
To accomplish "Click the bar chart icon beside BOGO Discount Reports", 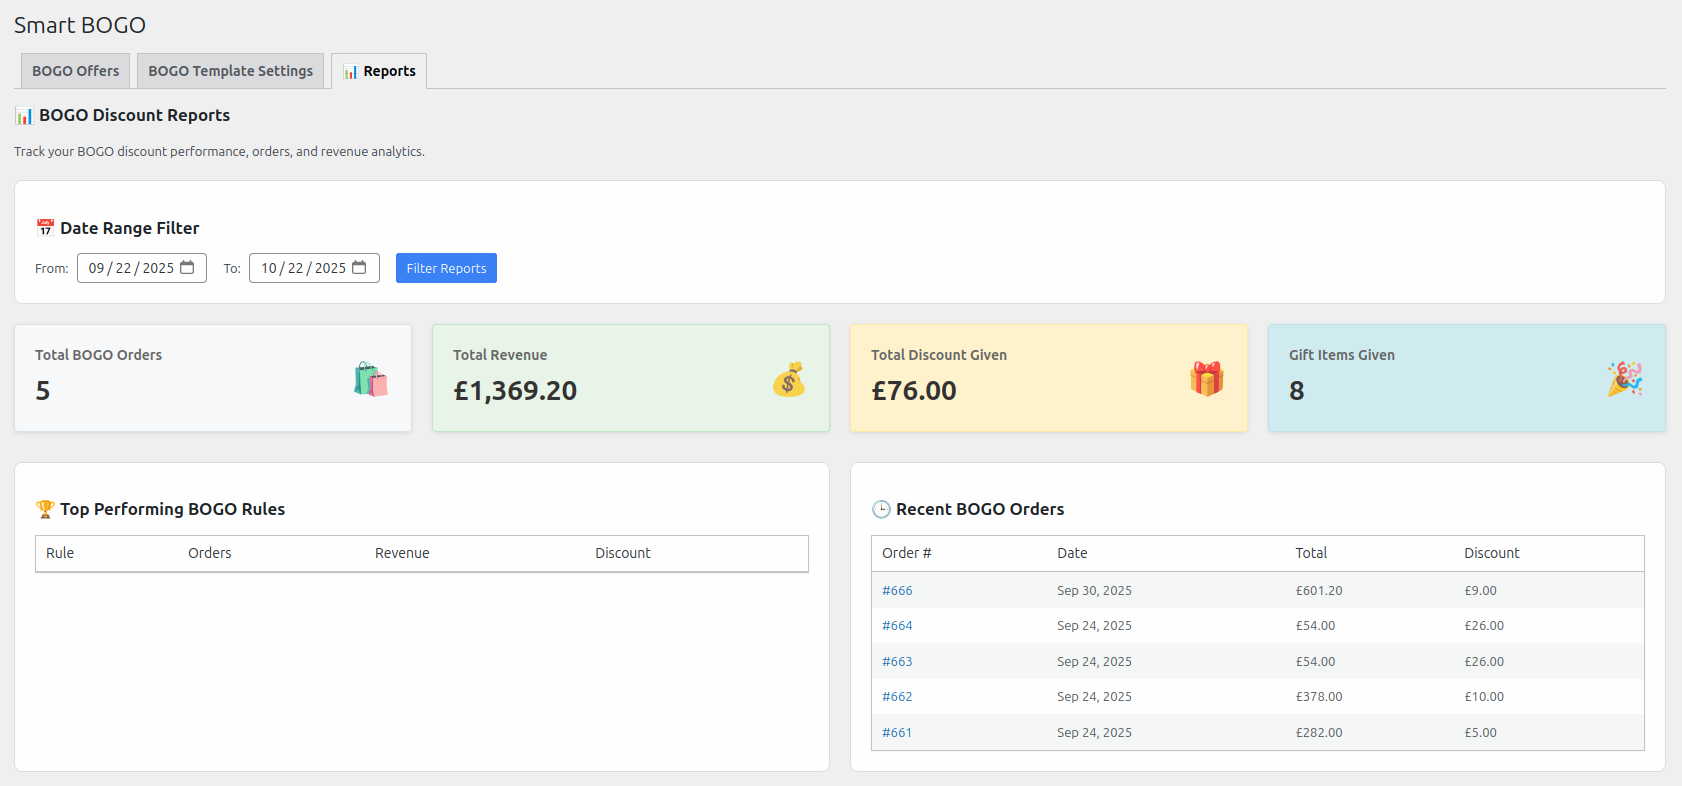I will pyautogui.click(x=24, y=116).
